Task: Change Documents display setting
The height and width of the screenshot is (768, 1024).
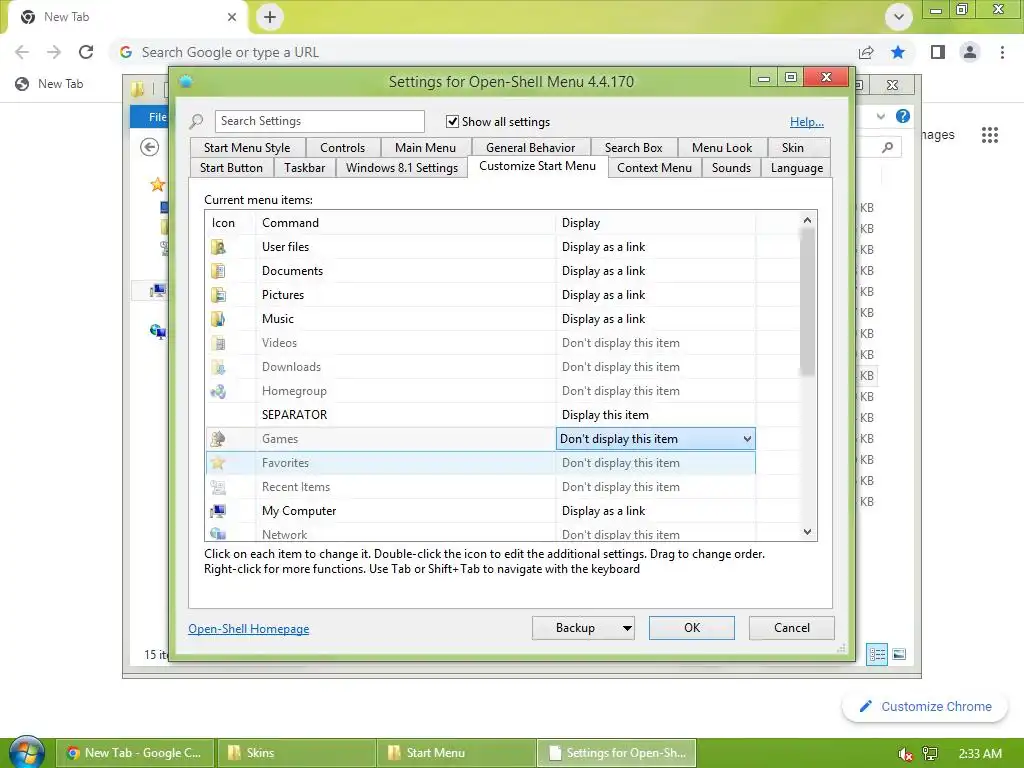Action: point(655,271)
